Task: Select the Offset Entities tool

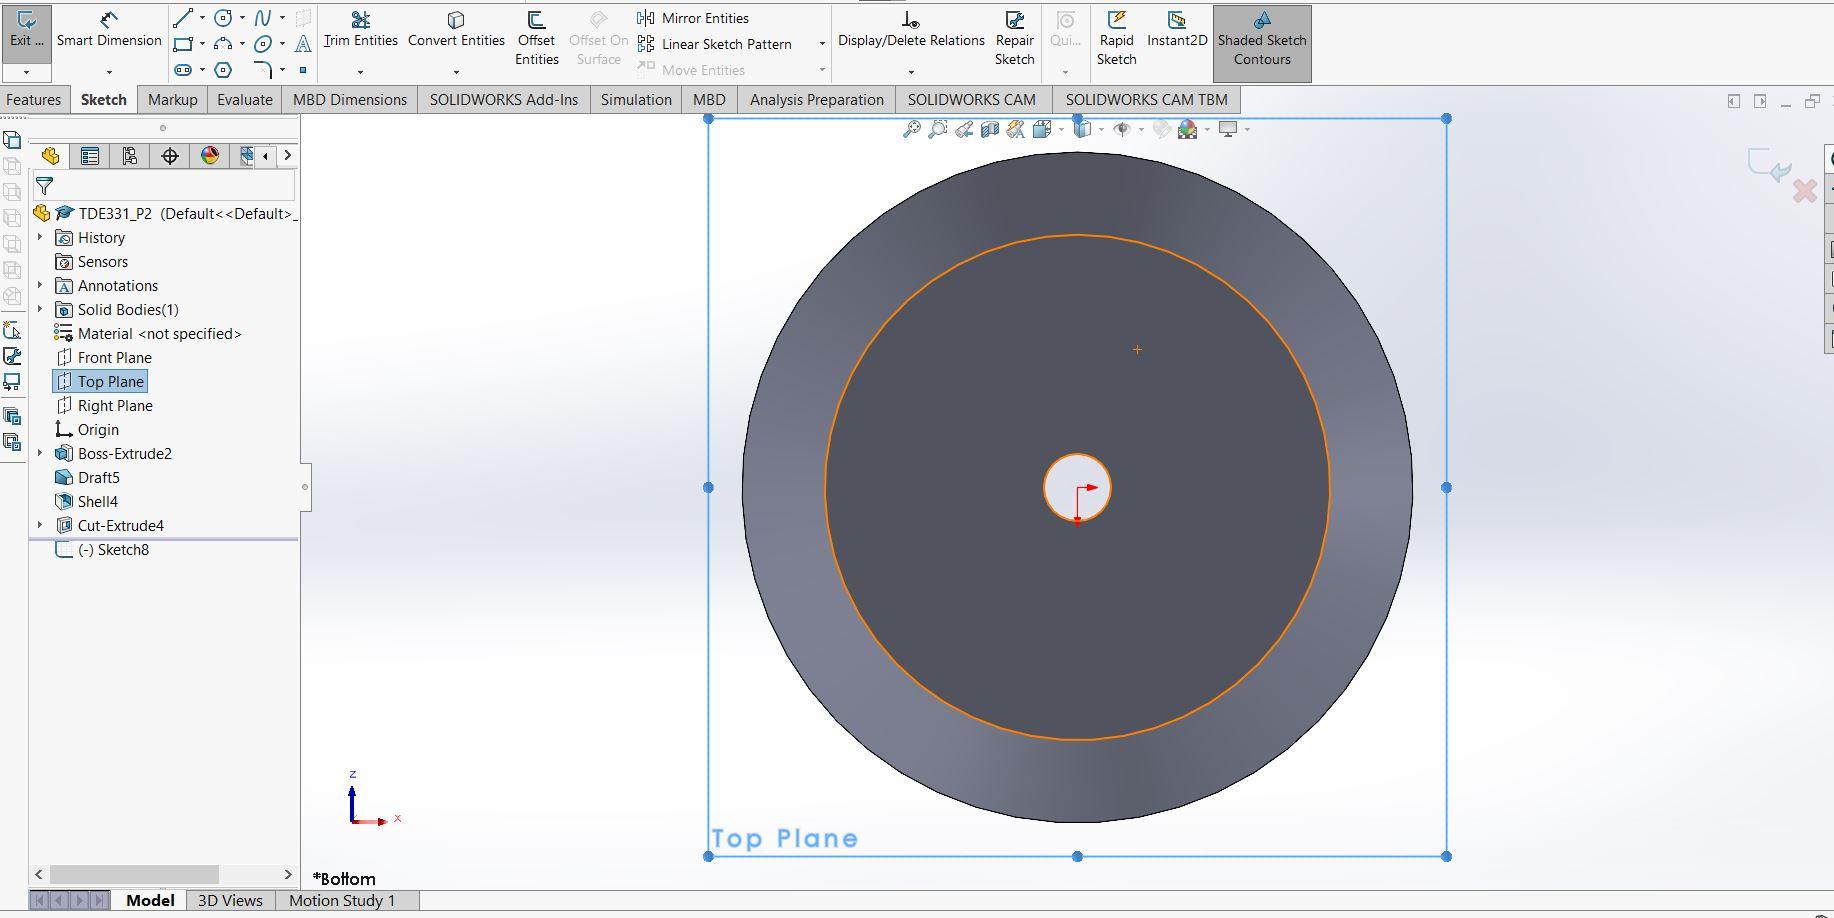Action: (x=536, y=38)
